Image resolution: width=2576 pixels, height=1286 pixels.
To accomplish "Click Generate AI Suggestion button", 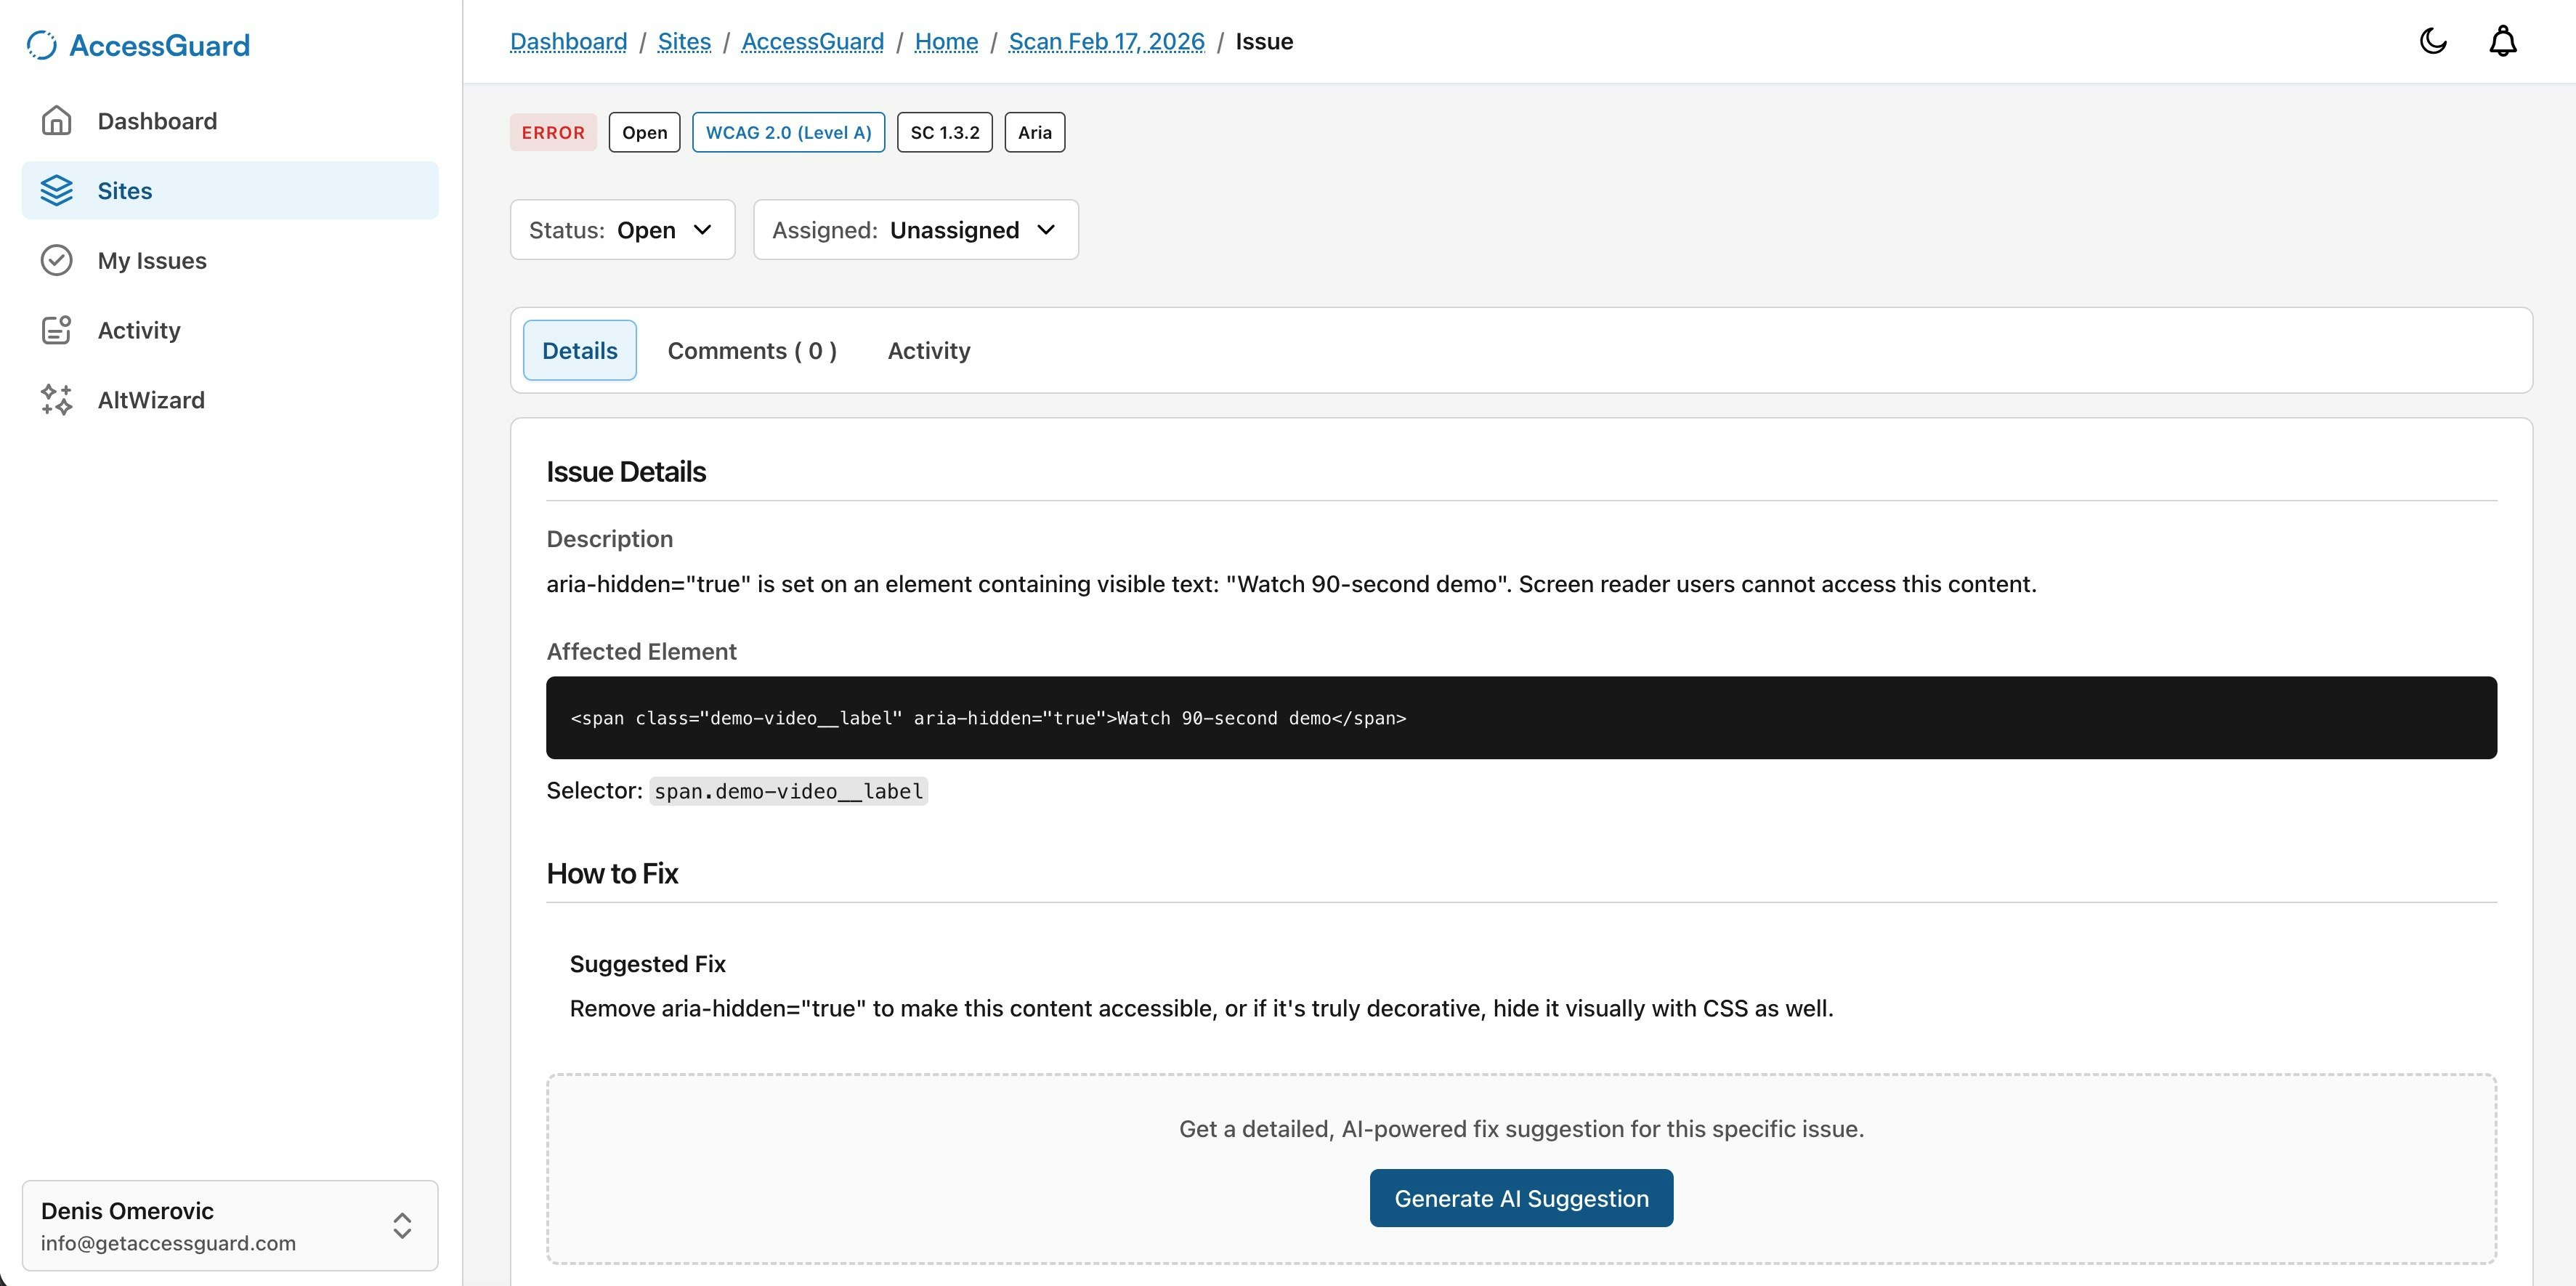I will [1520, 1198].
